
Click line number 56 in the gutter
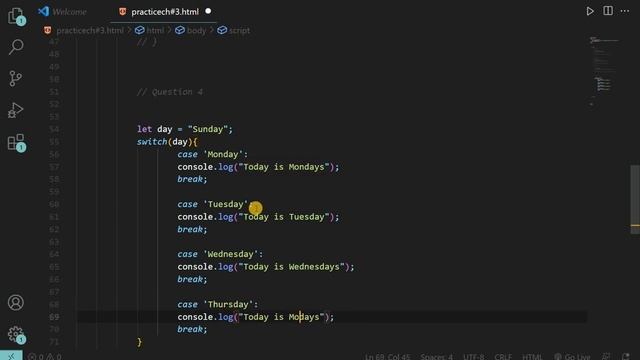click(54, 154)
